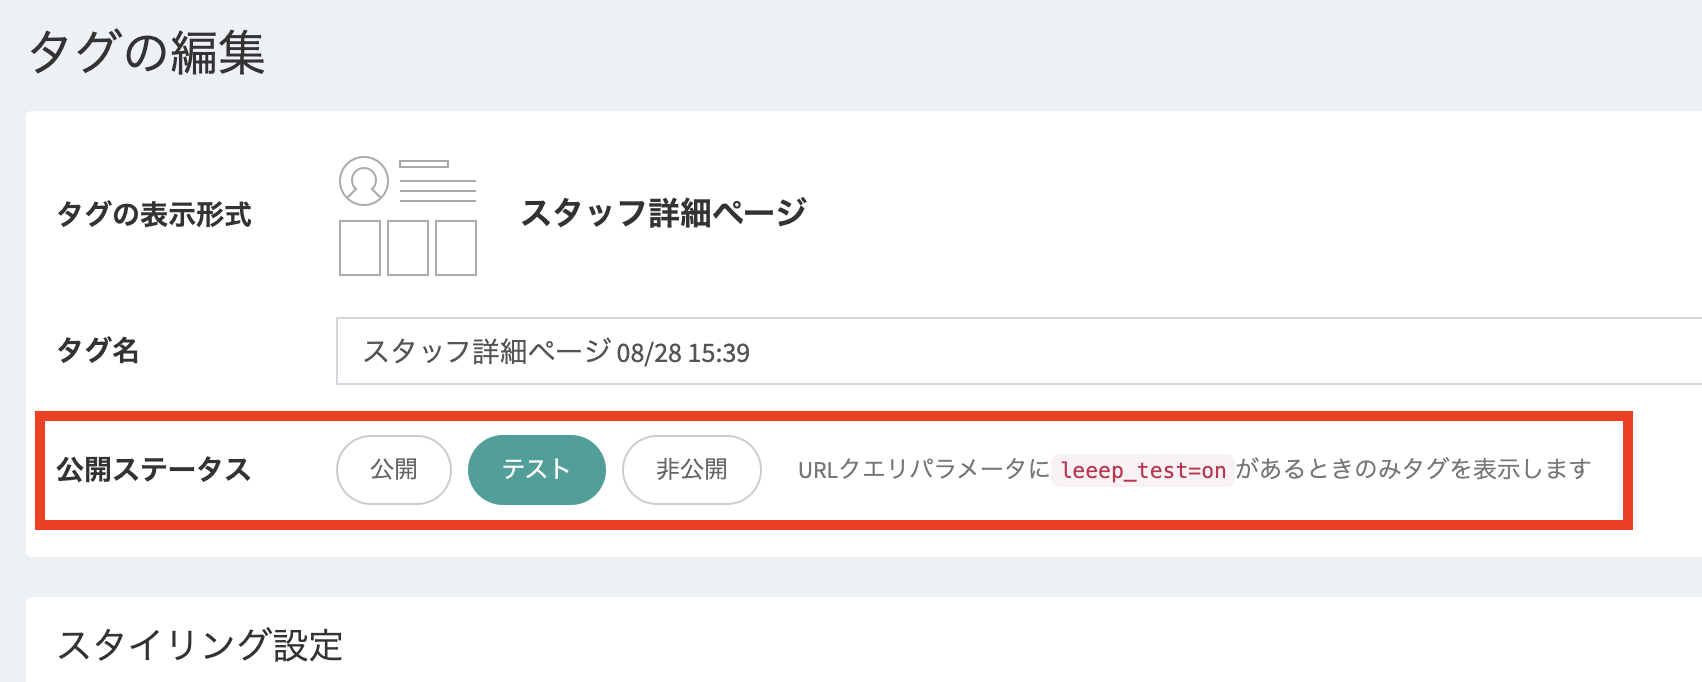1702x682 pixels.
Task: Click the 公開ステータス label
Action: click(153, 469)
